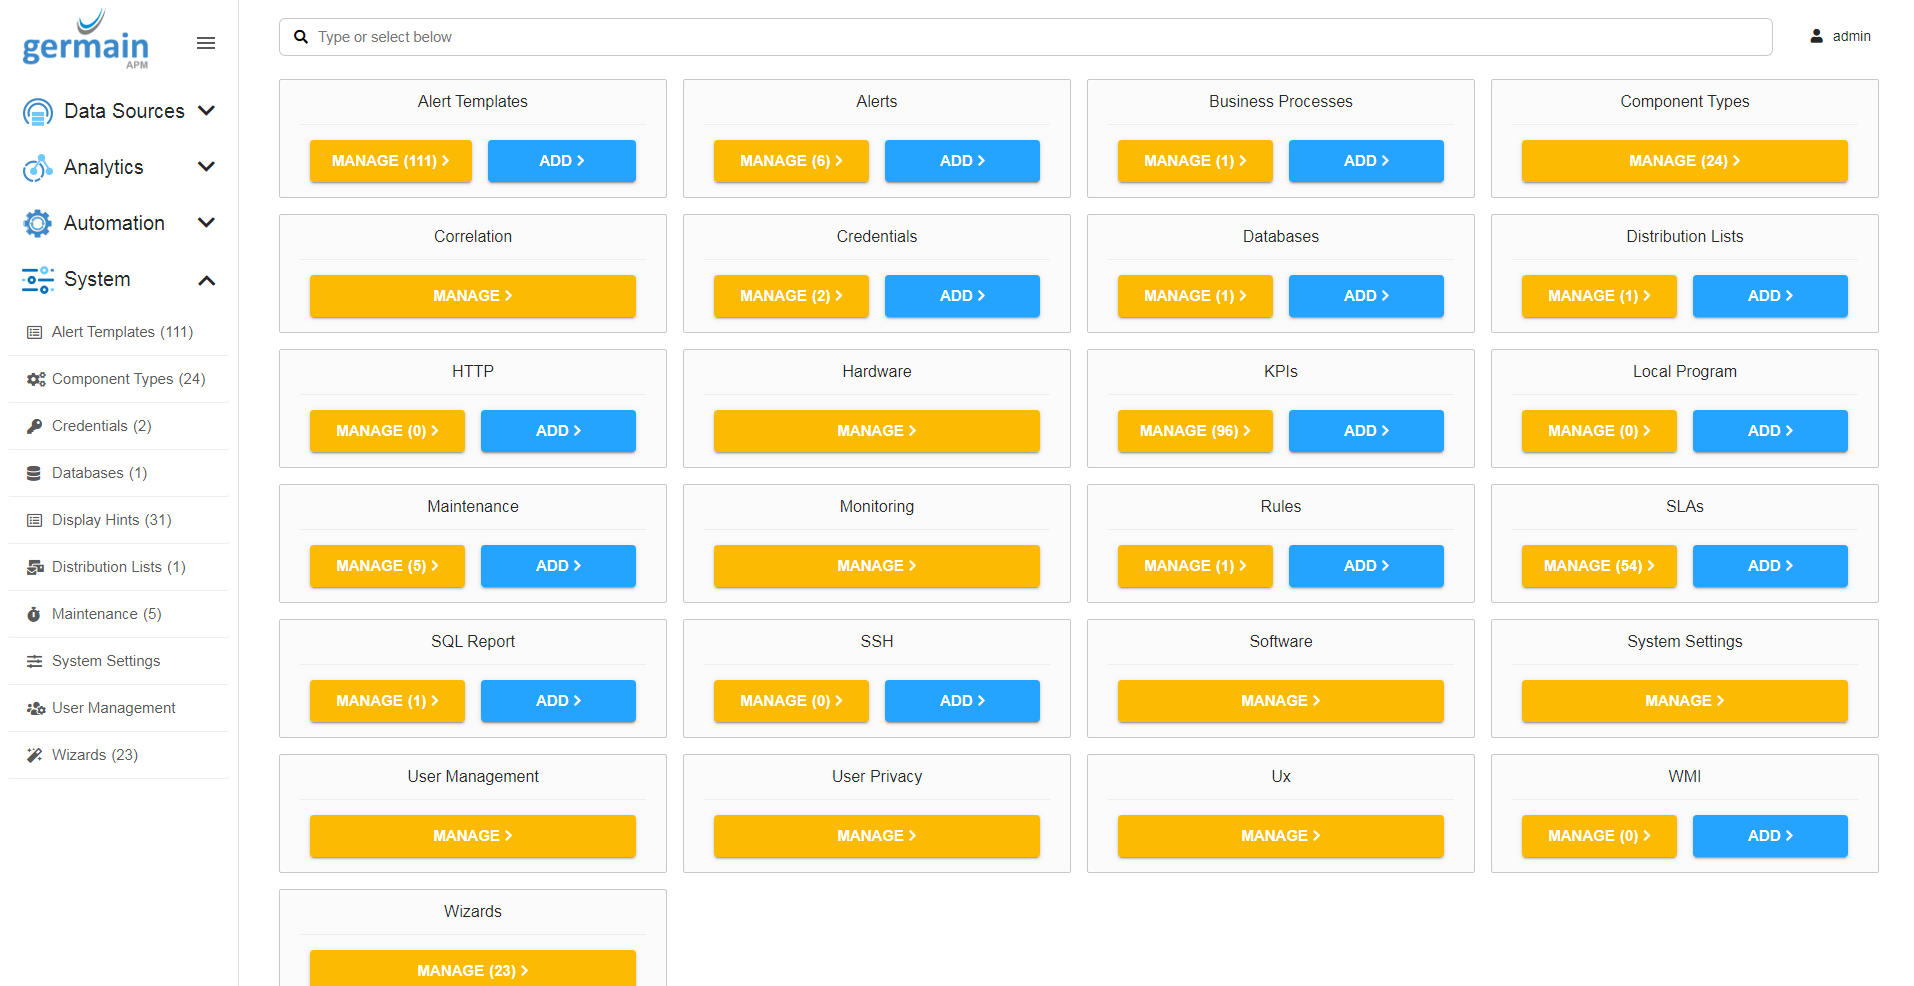1914x986 pixels.
Task: Click the Germain APM logo
Action: click(x=86, y=41)
